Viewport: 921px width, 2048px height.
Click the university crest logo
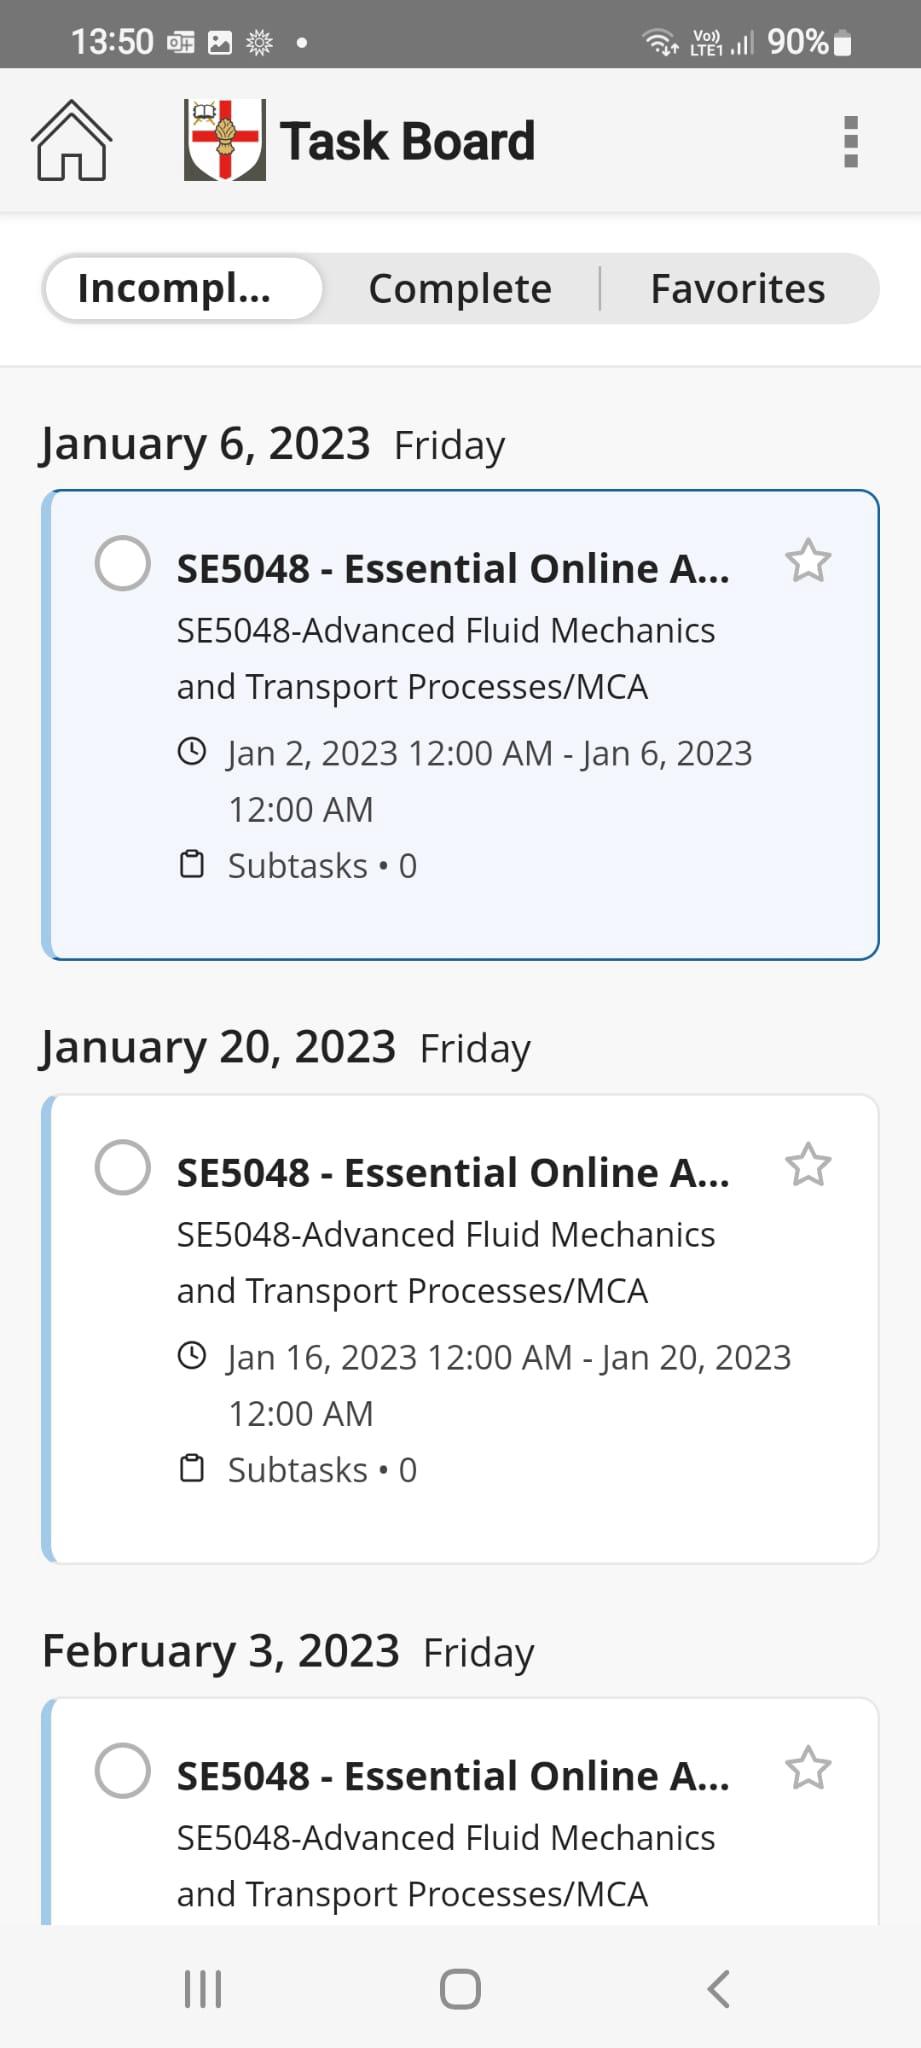click(224, 140)
